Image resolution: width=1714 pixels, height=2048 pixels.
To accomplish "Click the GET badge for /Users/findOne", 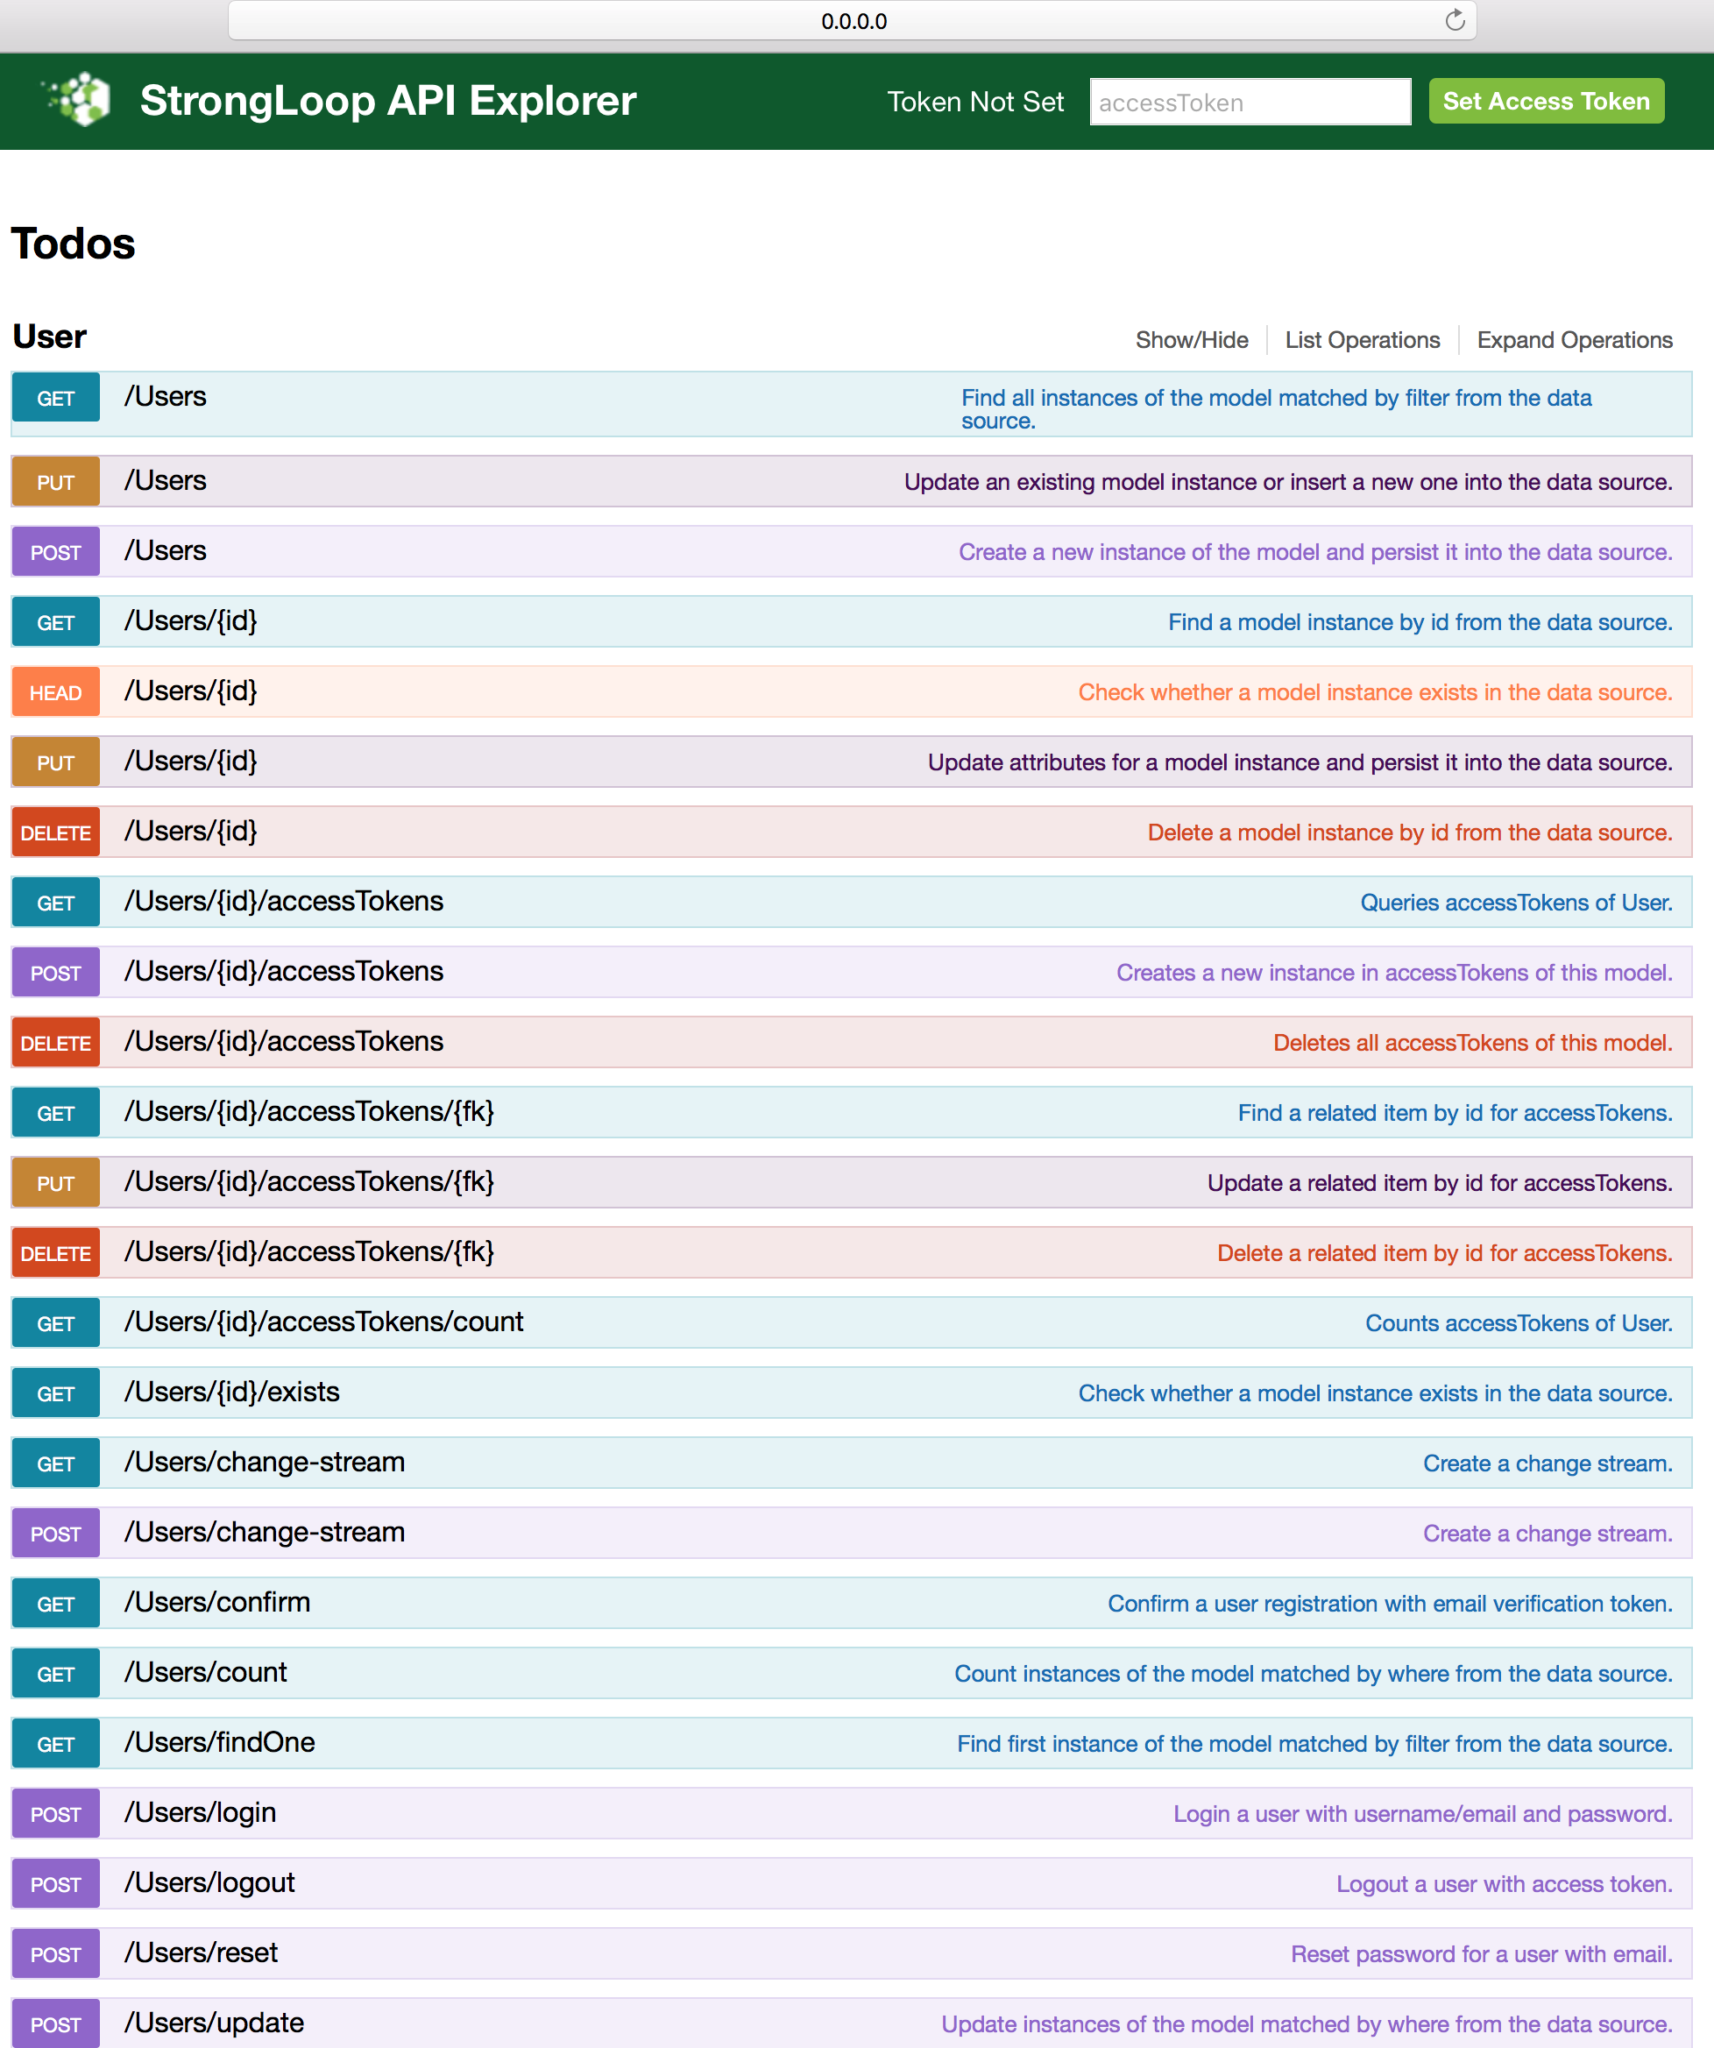I will pyautogui.click(x=55, y=1743).
